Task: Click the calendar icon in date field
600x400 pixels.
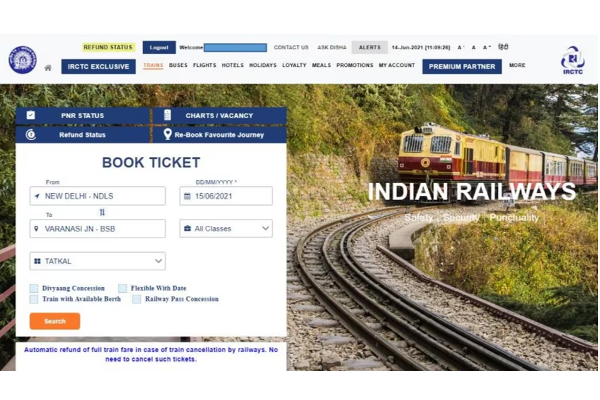Action: 187,196
